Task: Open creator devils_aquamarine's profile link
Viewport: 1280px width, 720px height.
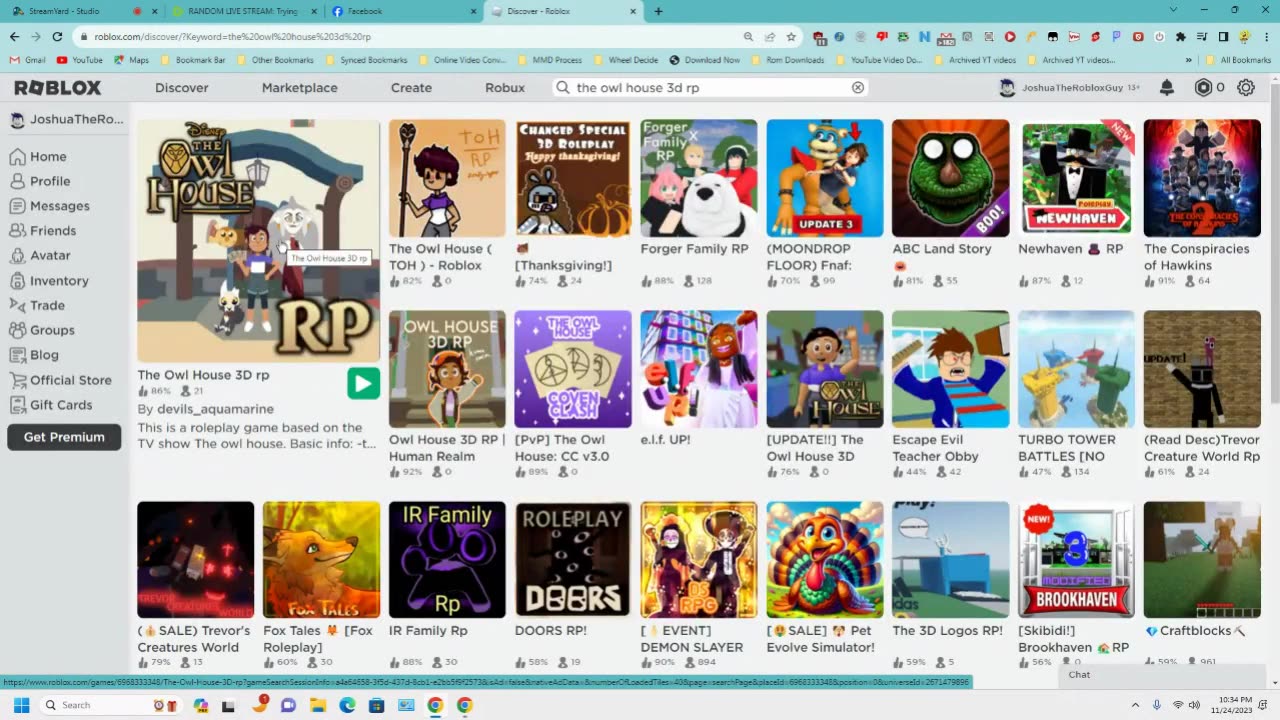Action: tap(214, 409)
